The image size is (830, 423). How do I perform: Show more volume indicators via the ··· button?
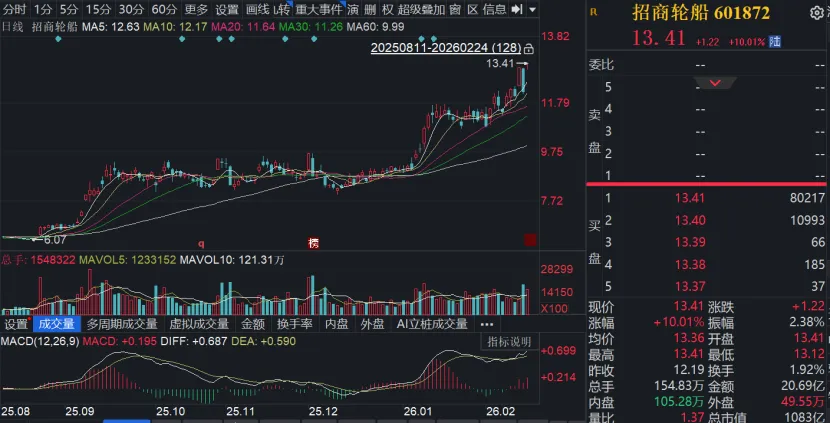(486, 324)
